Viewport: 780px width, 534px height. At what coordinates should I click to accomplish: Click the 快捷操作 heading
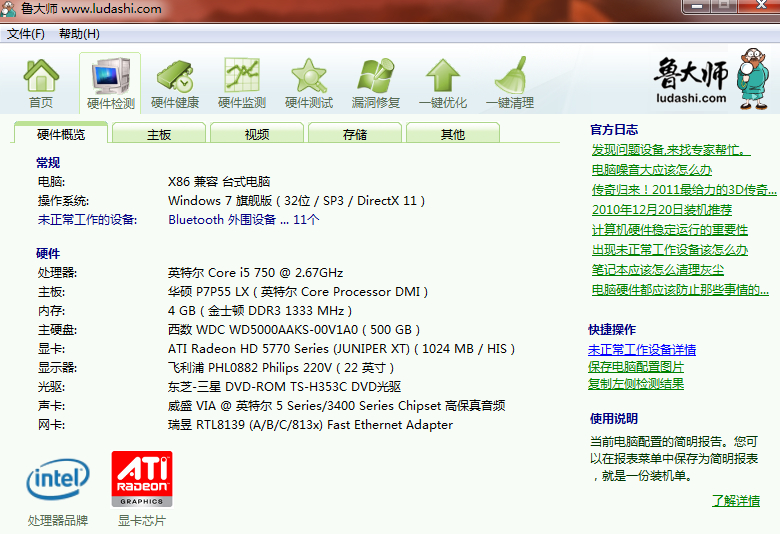click(x=612, y=329)
